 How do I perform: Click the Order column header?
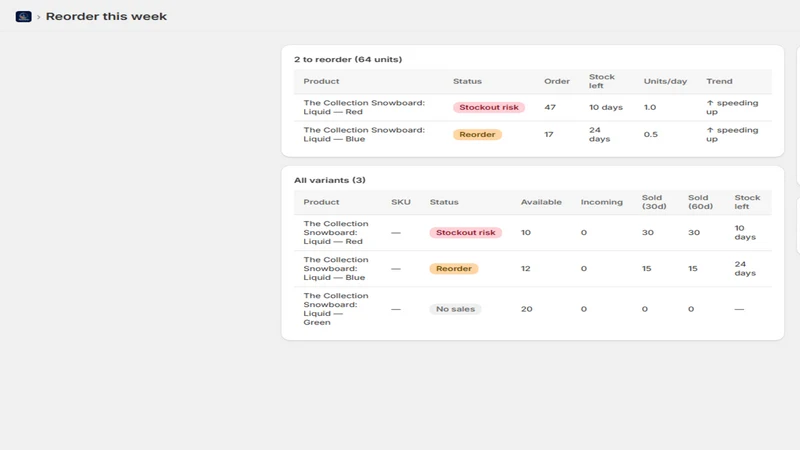pyautogui.click(x=557, y=81)
